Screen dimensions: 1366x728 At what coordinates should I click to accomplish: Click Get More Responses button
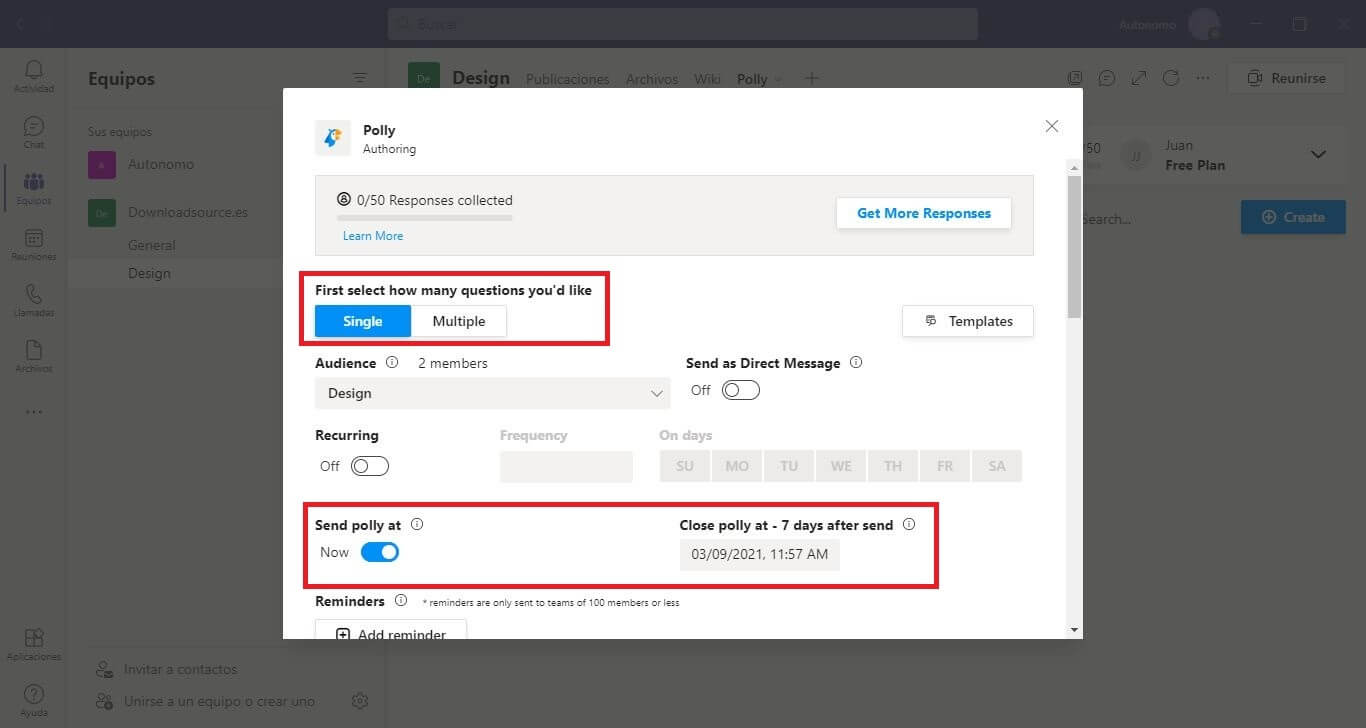924,213
